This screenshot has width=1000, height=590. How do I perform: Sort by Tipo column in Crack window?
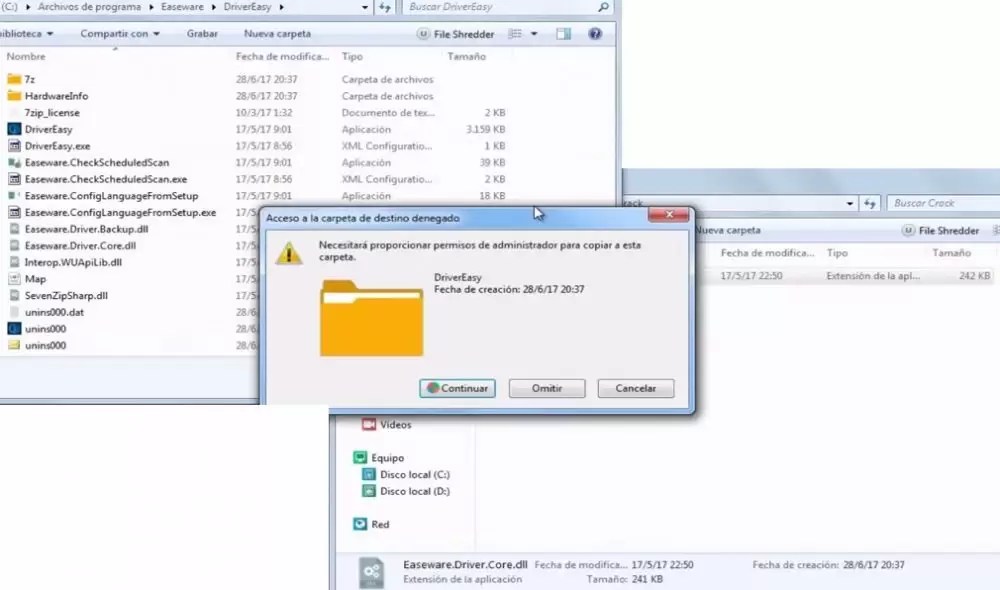click(837, 253)
